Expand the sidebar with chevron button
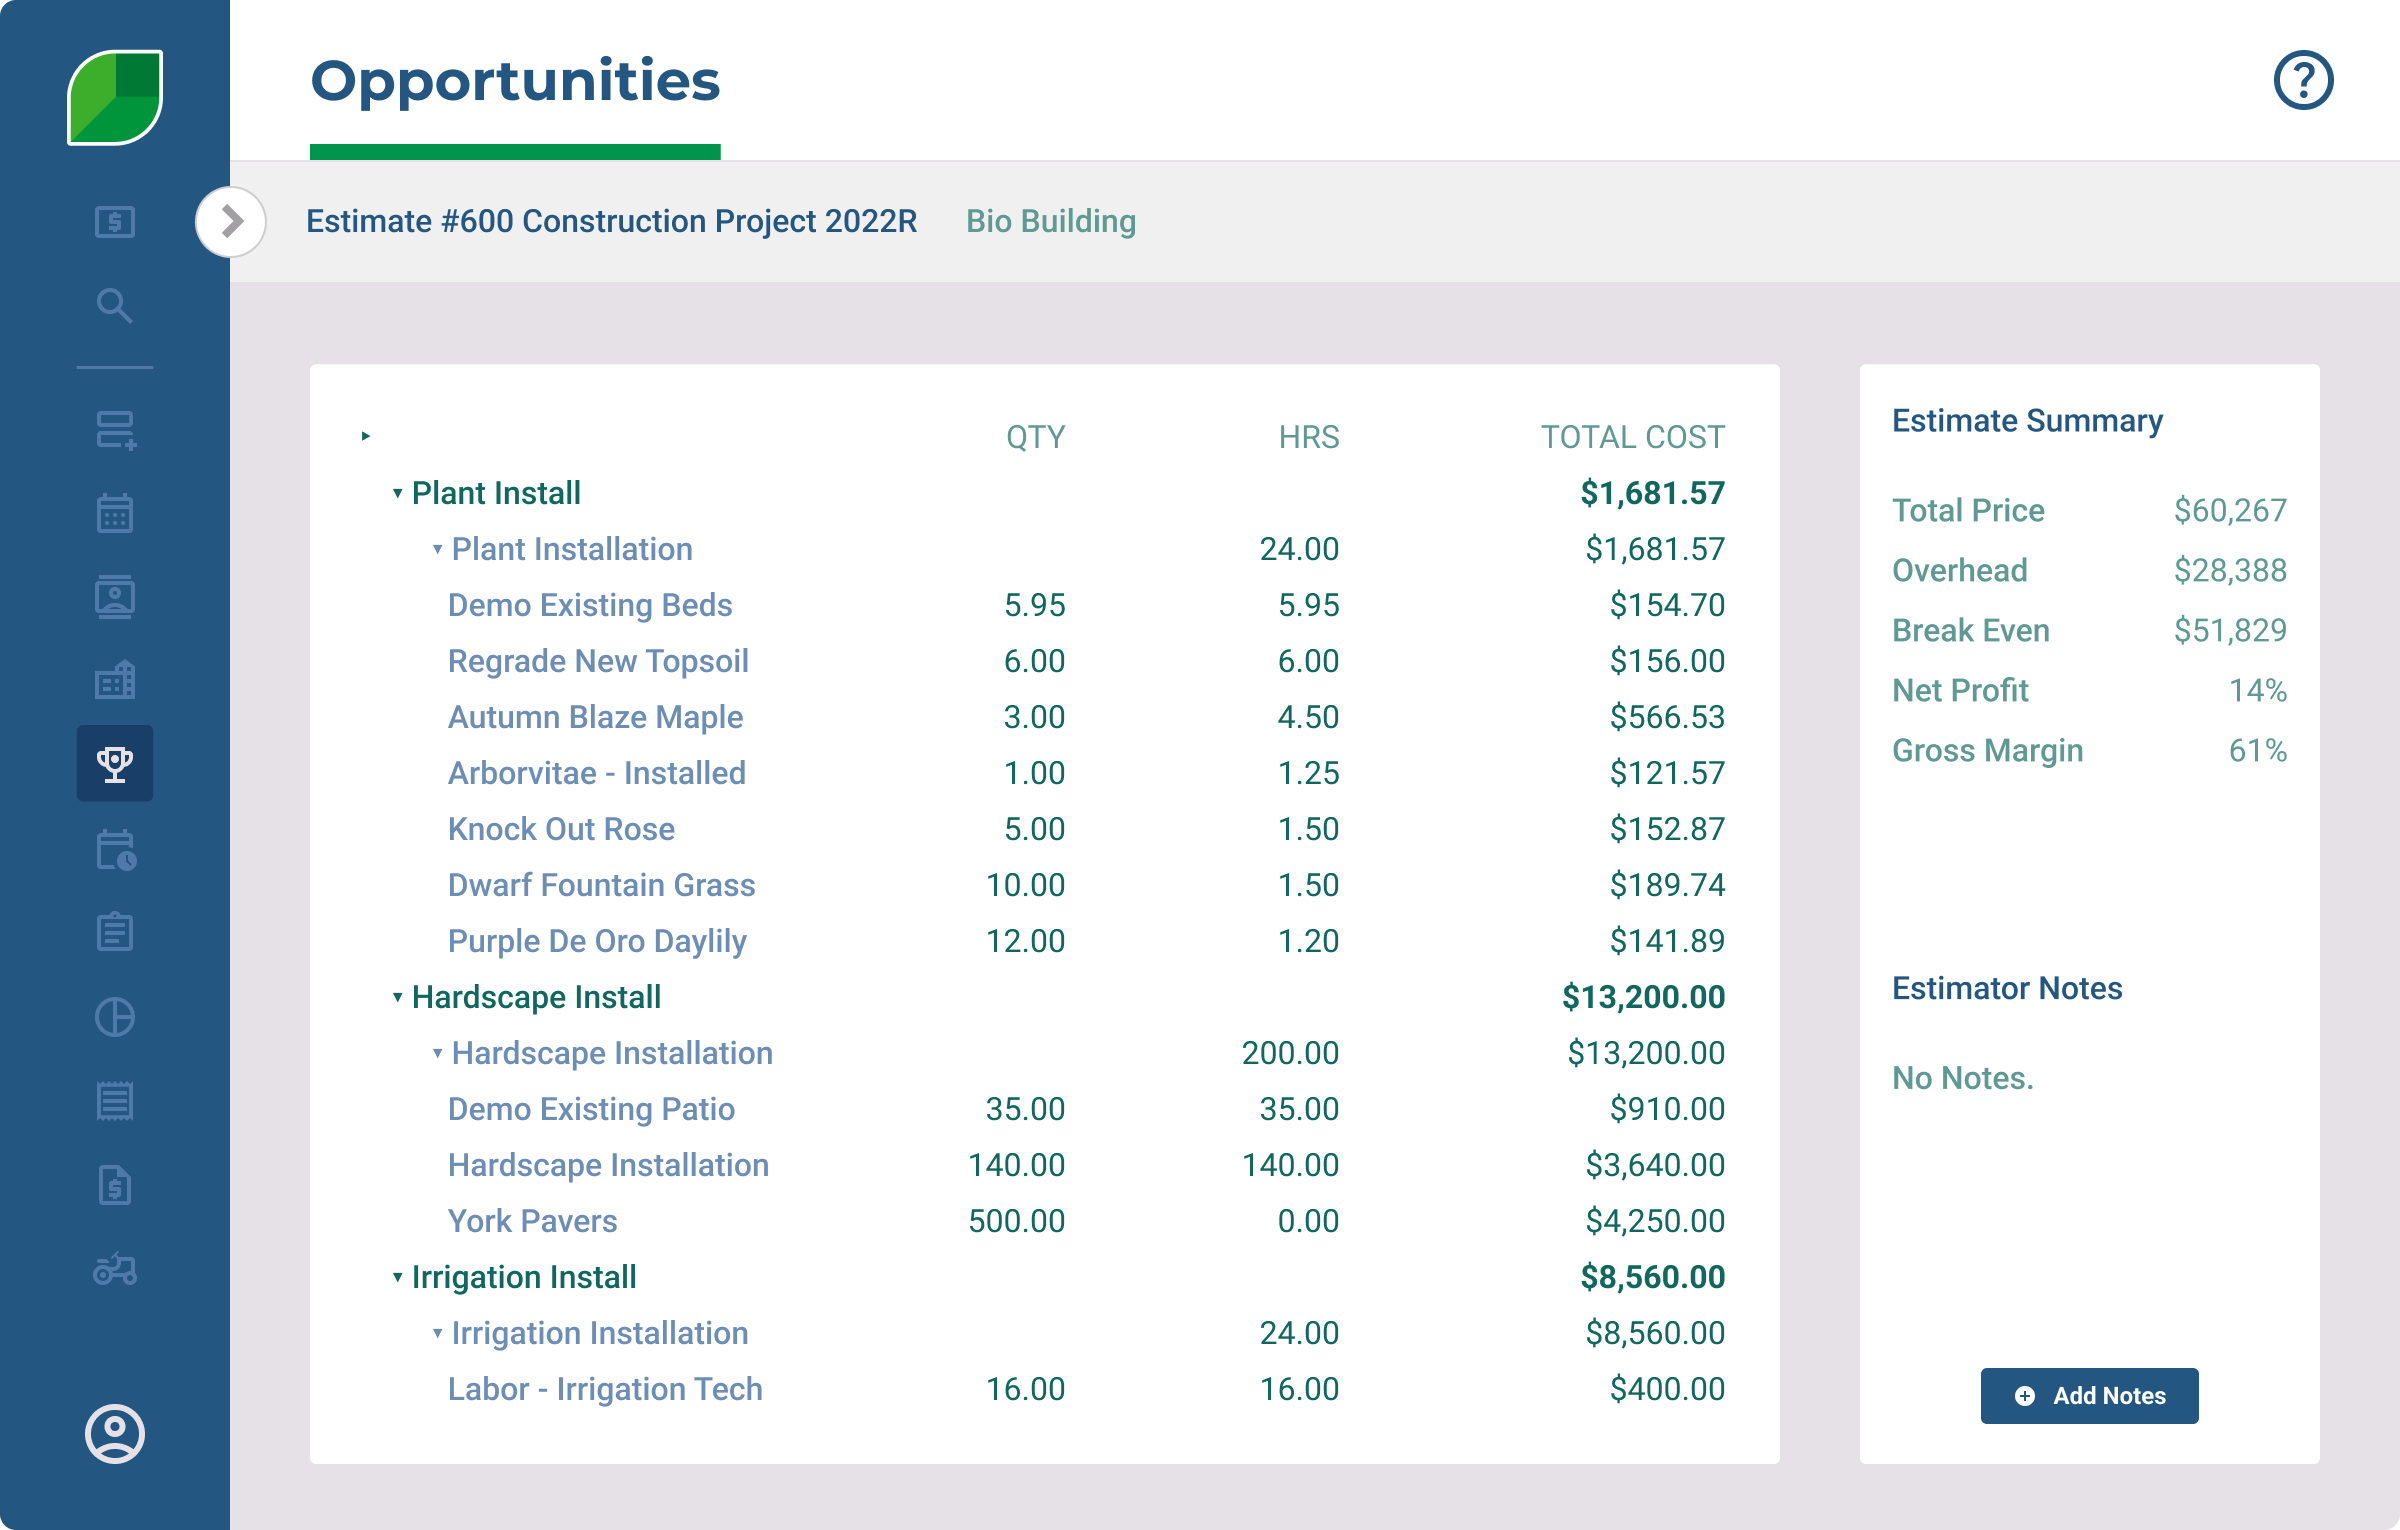 tap(231, 222)
